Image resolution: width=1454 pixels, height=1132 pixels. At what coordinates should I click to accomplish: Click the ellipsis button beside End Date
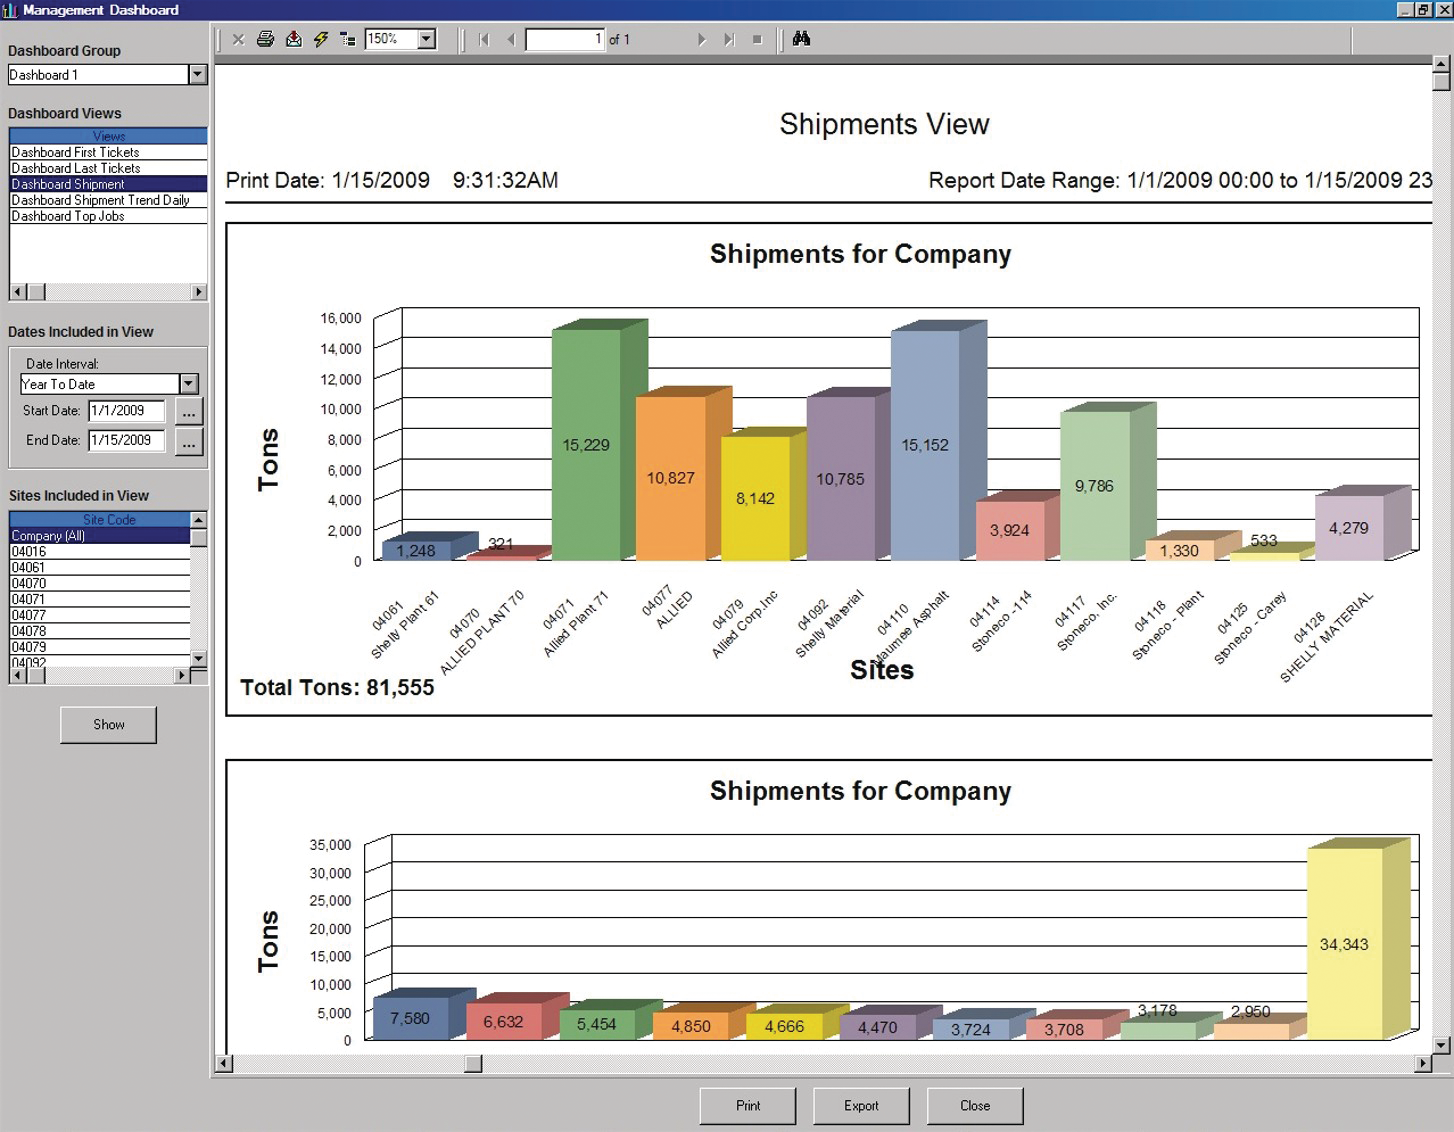pos(189,441)
